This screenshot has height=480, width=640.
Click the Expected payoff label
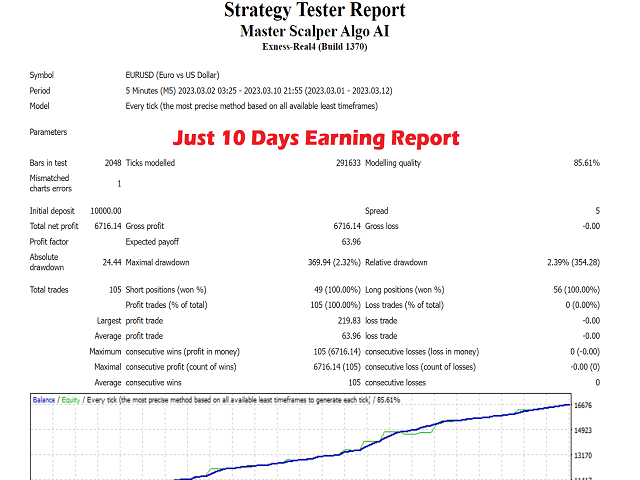click(x=152, y=242)
